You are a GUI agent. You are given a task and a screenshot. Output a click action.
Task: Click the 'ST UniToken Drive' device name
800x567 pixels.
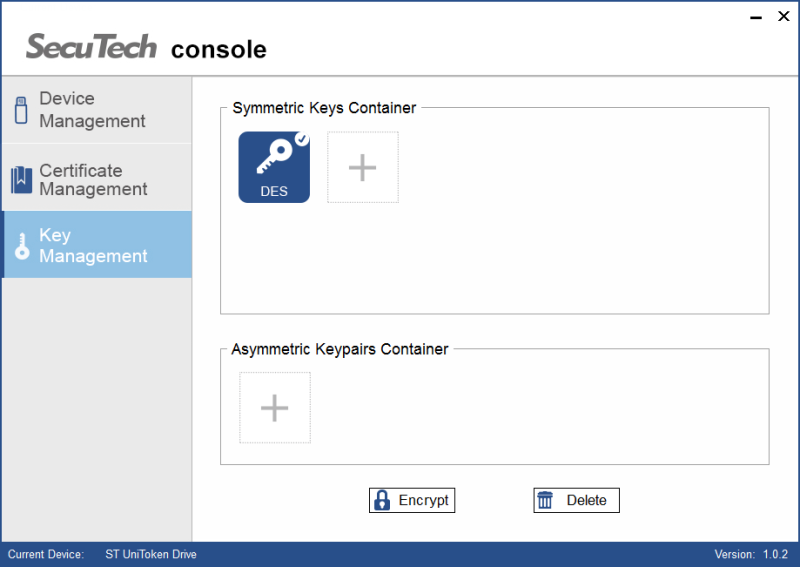(151, 554)
